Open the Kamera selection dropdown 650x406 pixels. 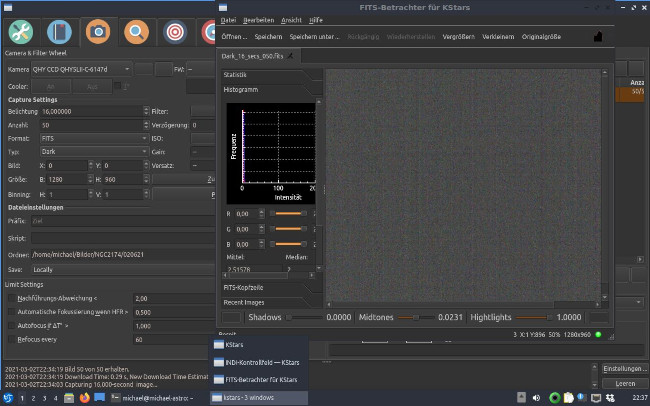click(x=82, y=69)
